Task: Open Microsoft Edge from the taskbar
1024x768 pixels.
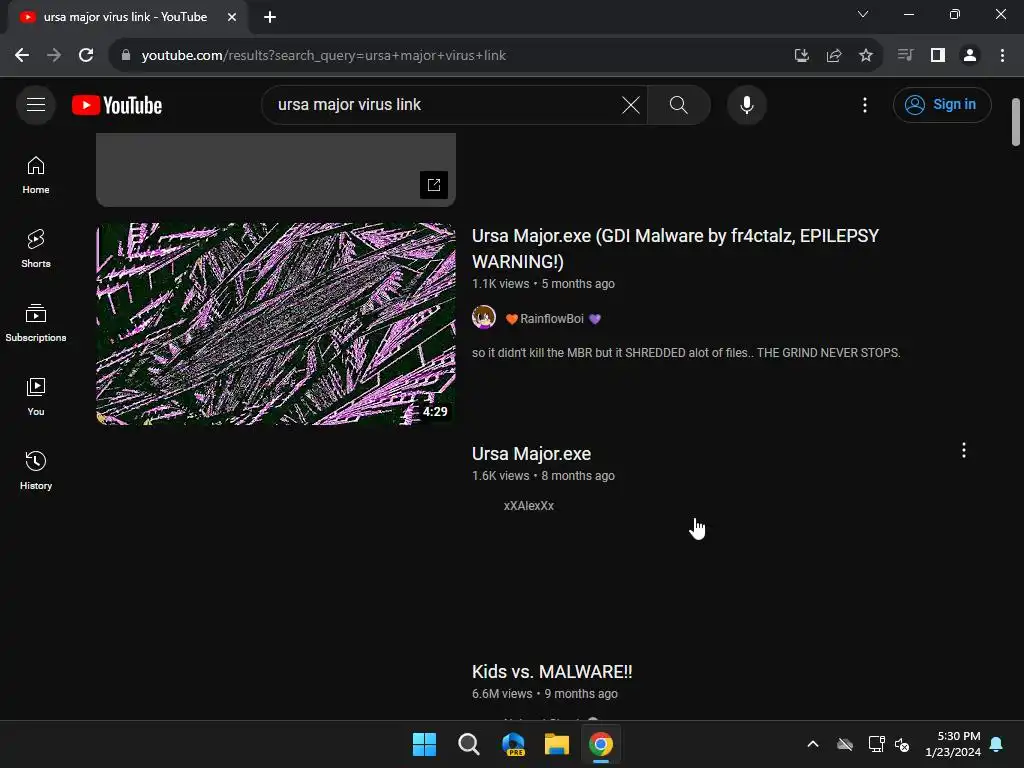Action: click(x=513, y=744)
